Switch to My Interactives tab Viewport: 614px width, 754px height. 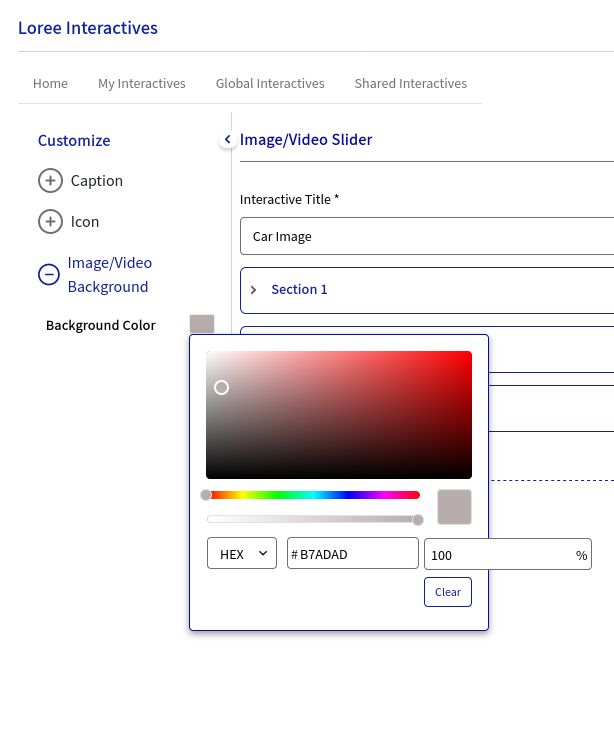tap(142, 84)
